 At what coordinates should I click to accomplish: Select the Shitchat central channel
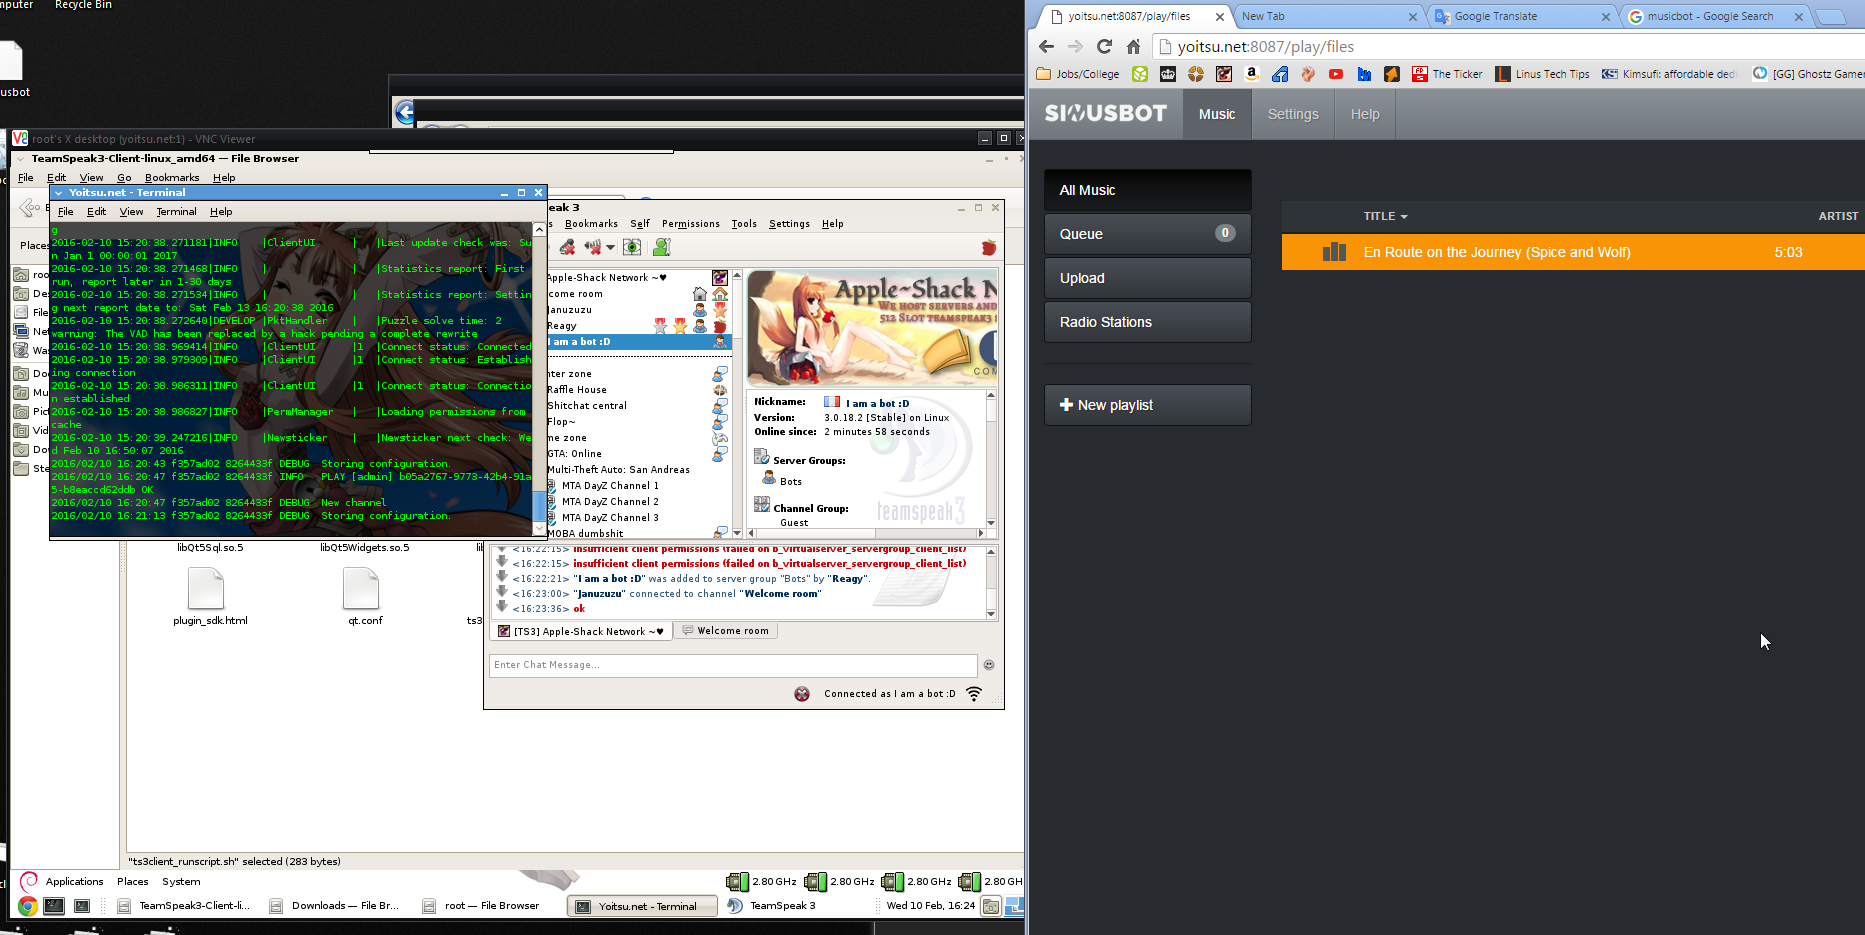pyautogui.click(x=587, y=406)
